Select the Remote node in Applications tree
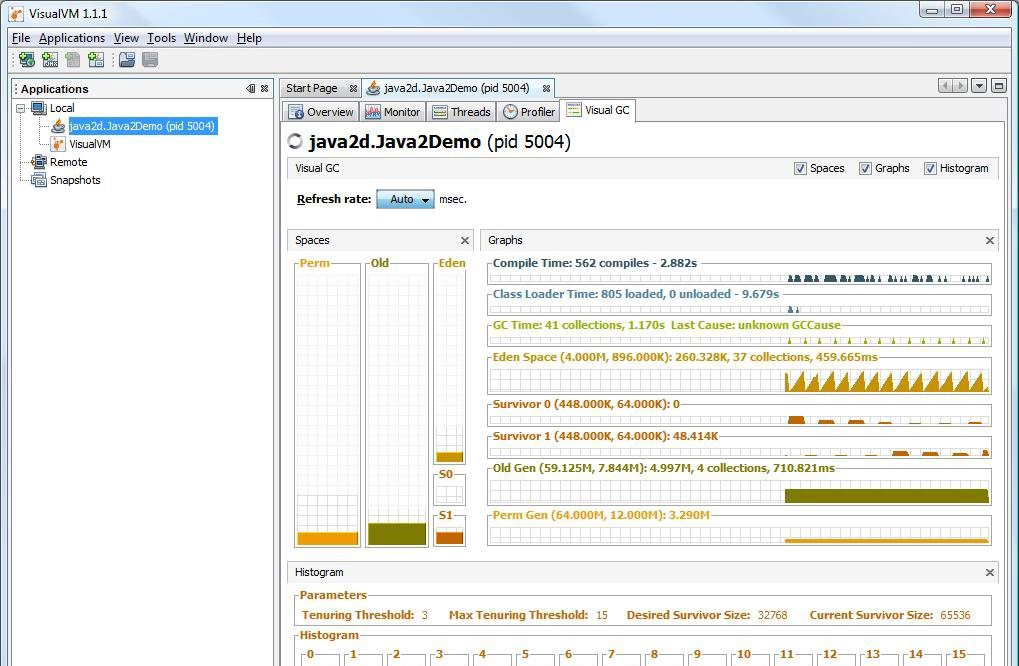This screenshot has height=666, width=1019. click(68, 162)
